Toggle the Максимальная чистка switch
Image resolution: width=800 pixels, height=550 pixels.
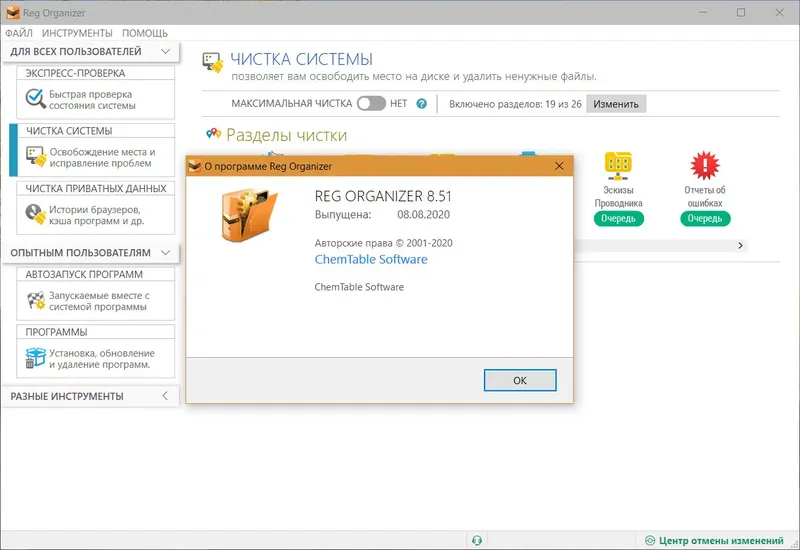371,104
